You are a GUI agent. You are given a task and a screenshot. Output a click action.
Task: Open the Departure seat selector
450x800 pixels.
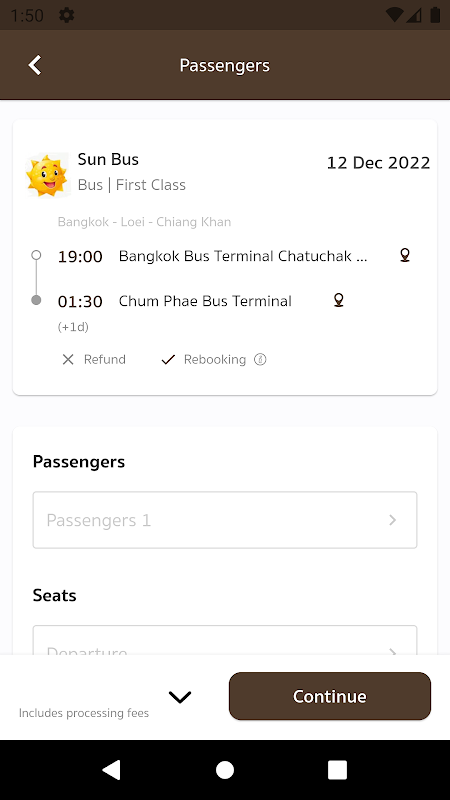225,640
